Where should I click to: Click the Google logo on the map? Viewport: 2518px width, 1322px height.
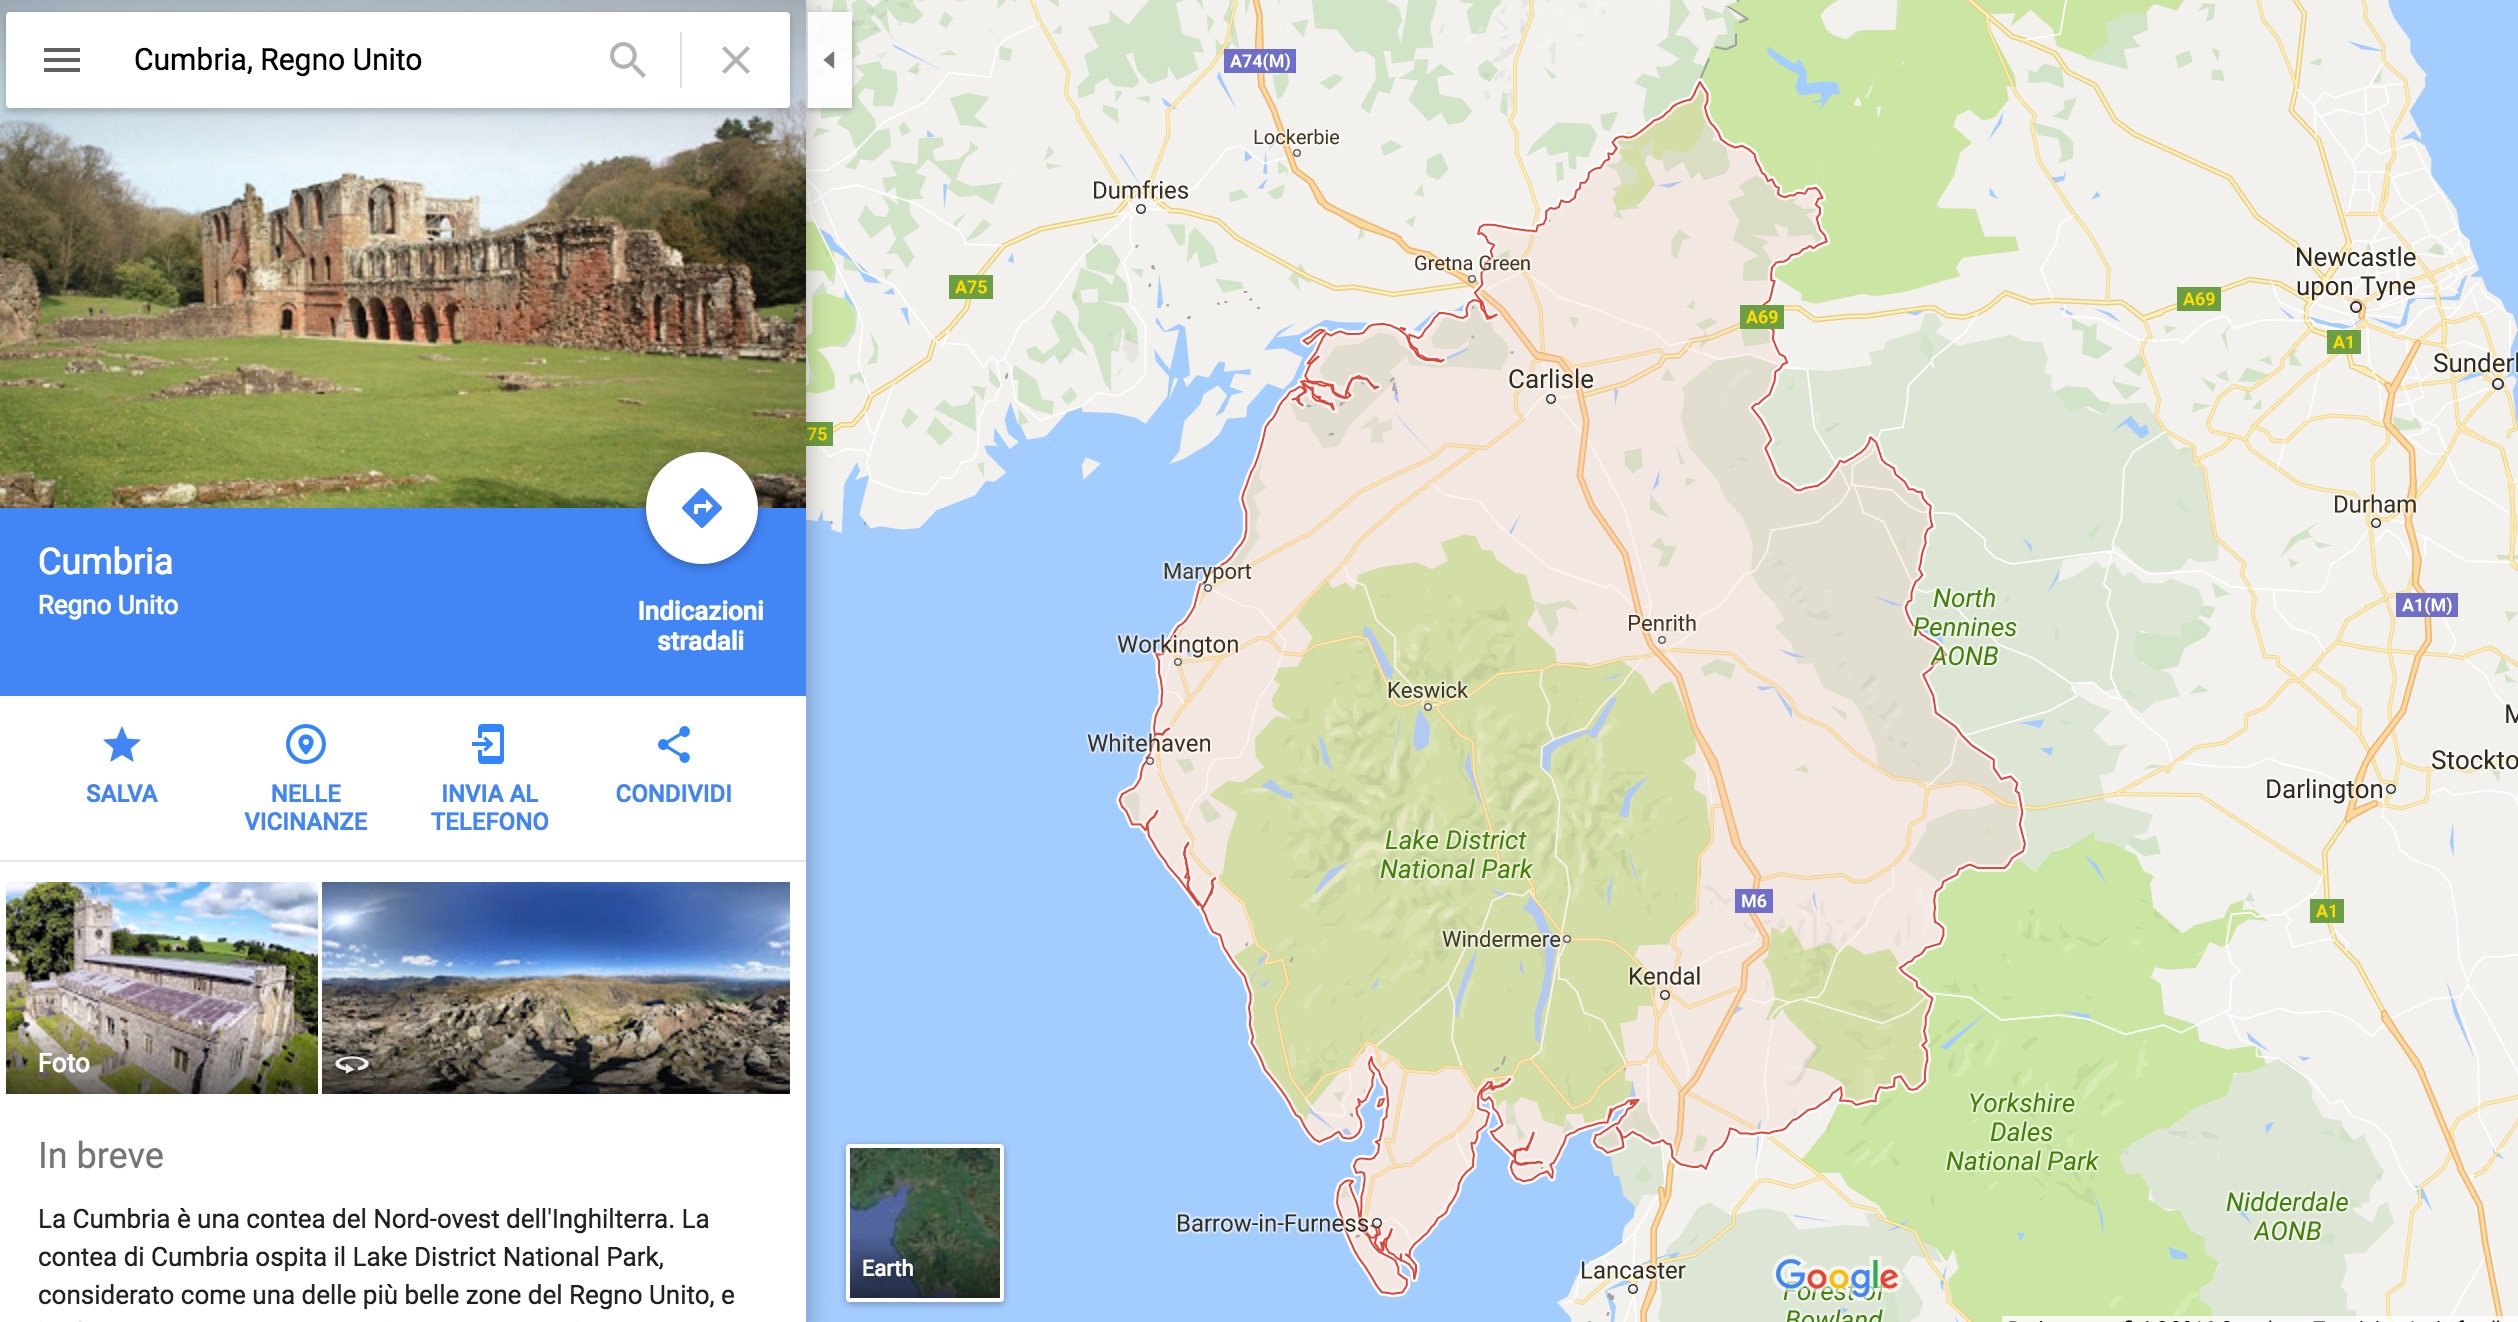(1837, 1277)
